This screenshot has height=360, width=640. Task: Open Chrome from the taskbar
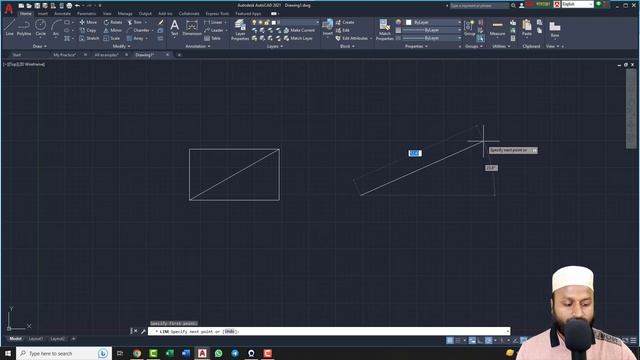pos(137,353)
